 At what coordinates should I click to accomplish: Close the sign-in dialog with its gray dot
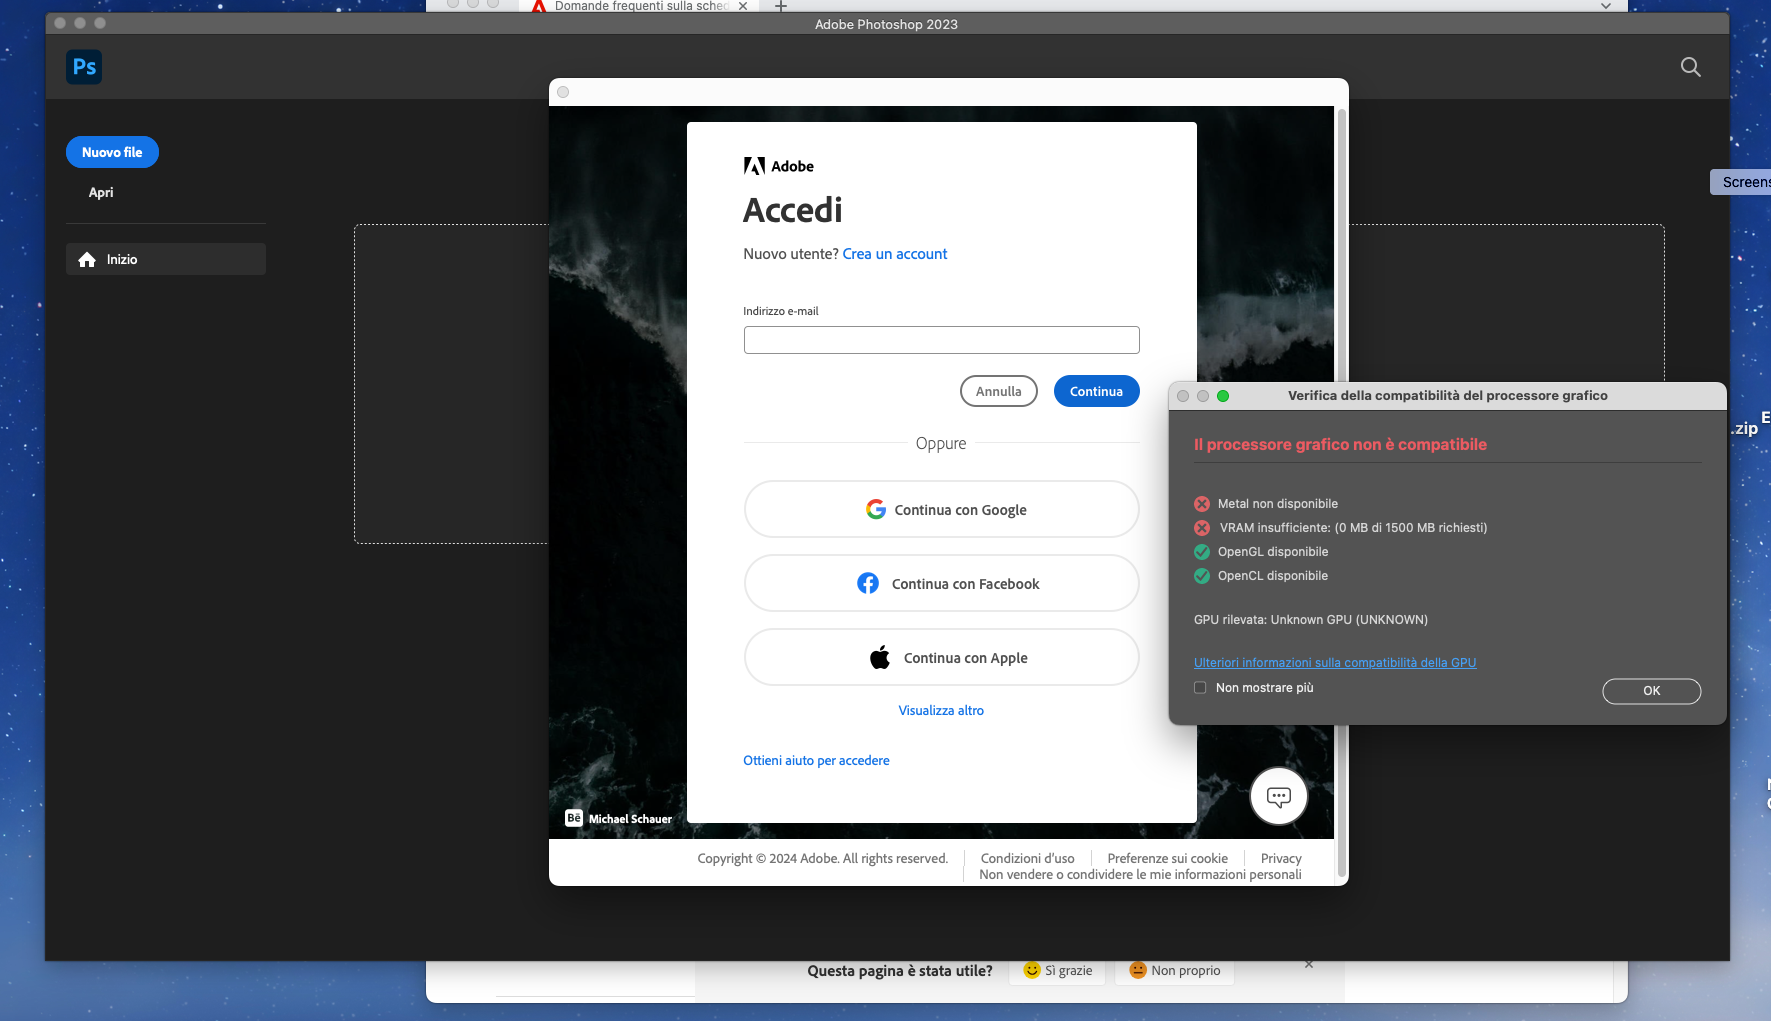[563, 92]
